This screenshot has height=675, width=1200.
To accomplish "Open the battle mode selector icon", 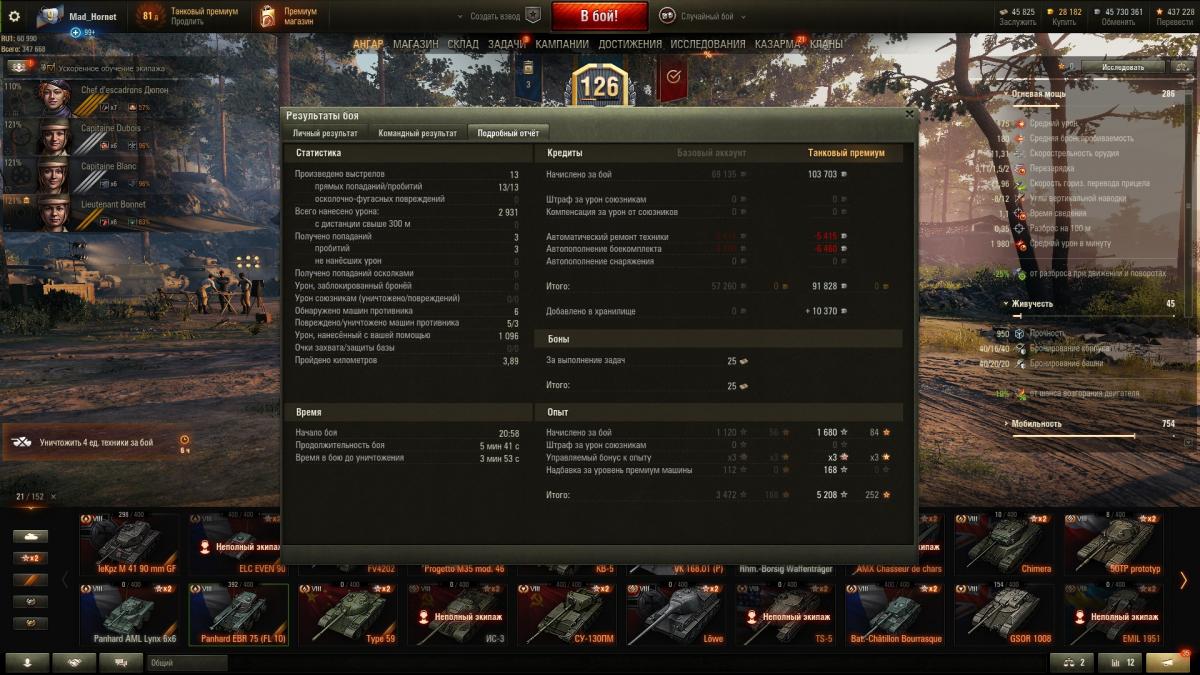I will pos(667,16).
